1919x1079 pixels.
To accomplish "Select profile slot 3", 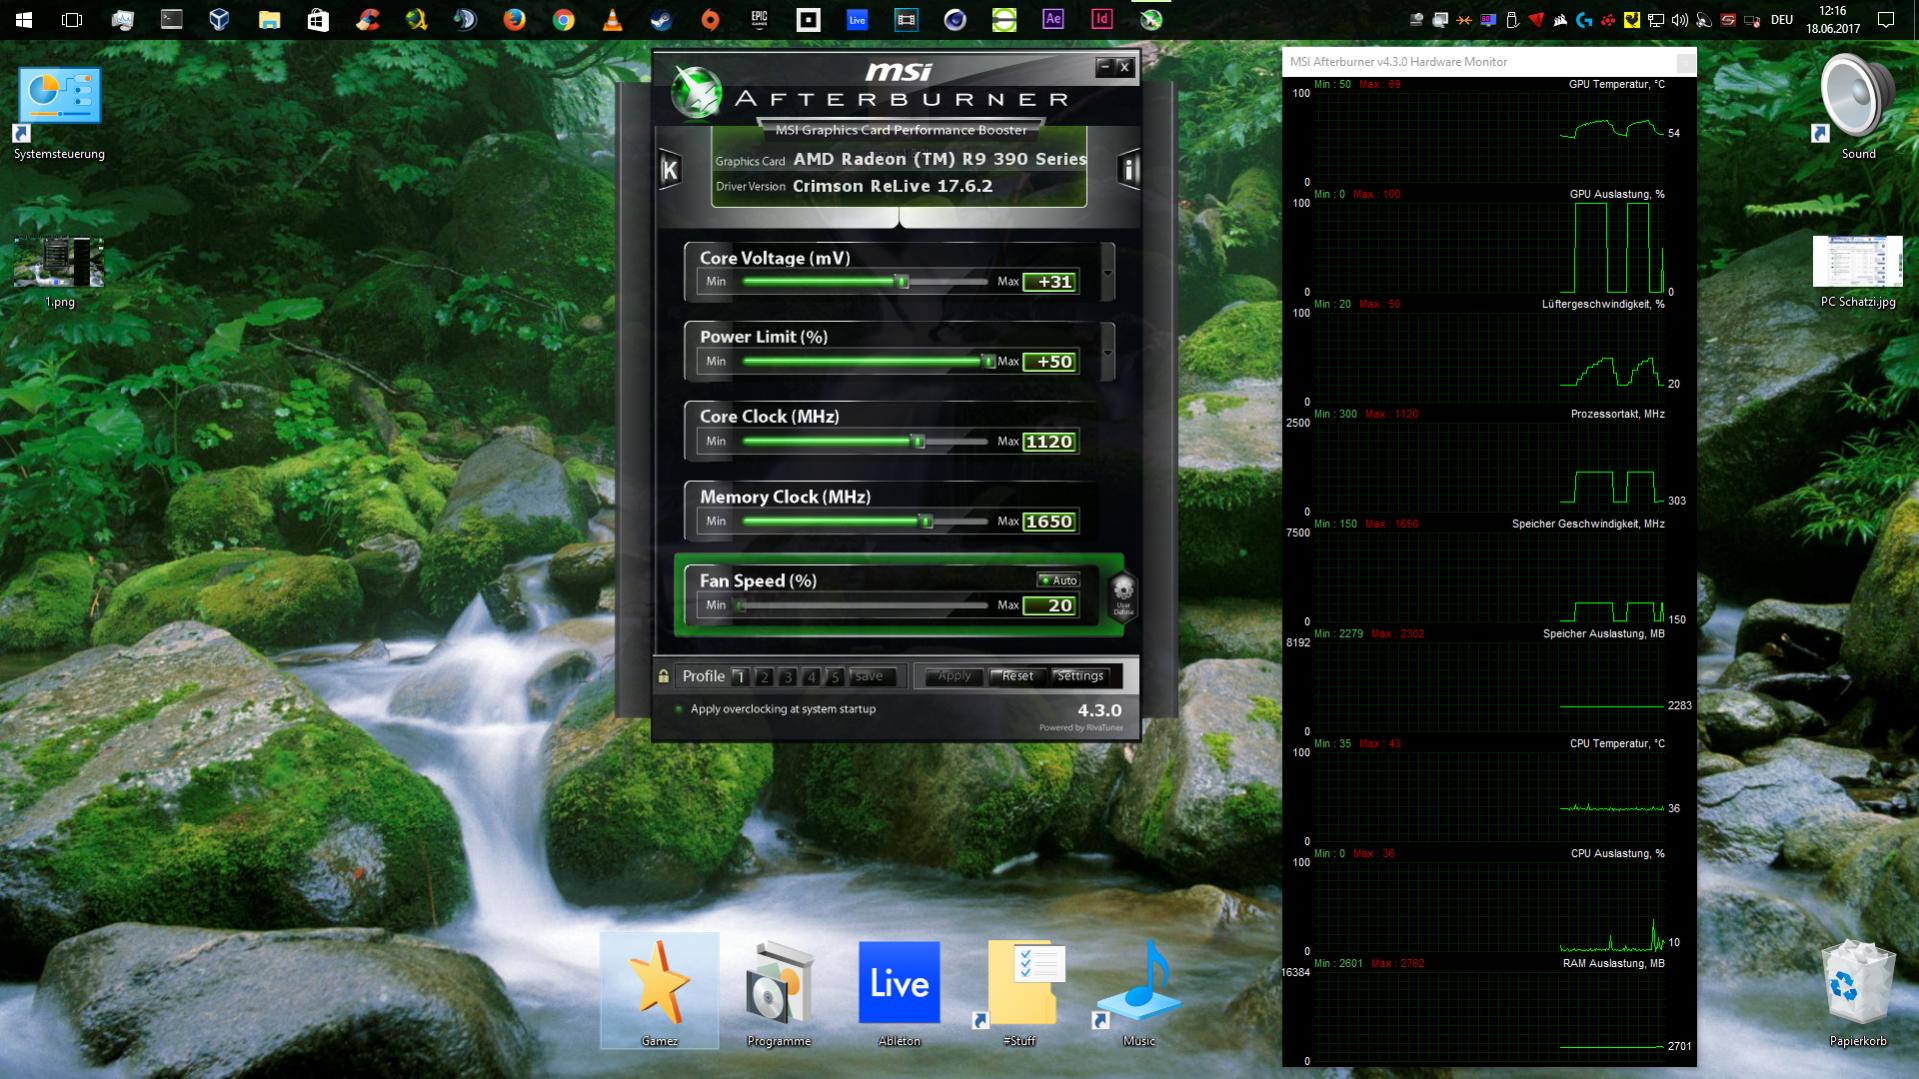I will pyautogui.click(x=788, y=677).
